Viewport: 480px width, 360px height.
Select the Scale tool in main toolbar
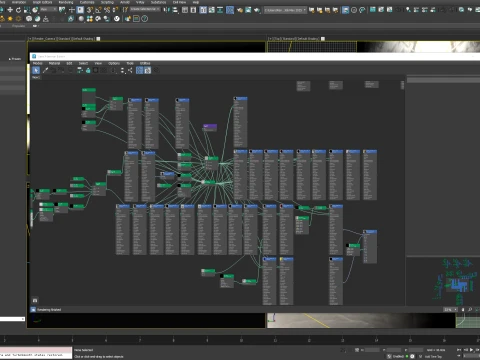tap(27, 10)
